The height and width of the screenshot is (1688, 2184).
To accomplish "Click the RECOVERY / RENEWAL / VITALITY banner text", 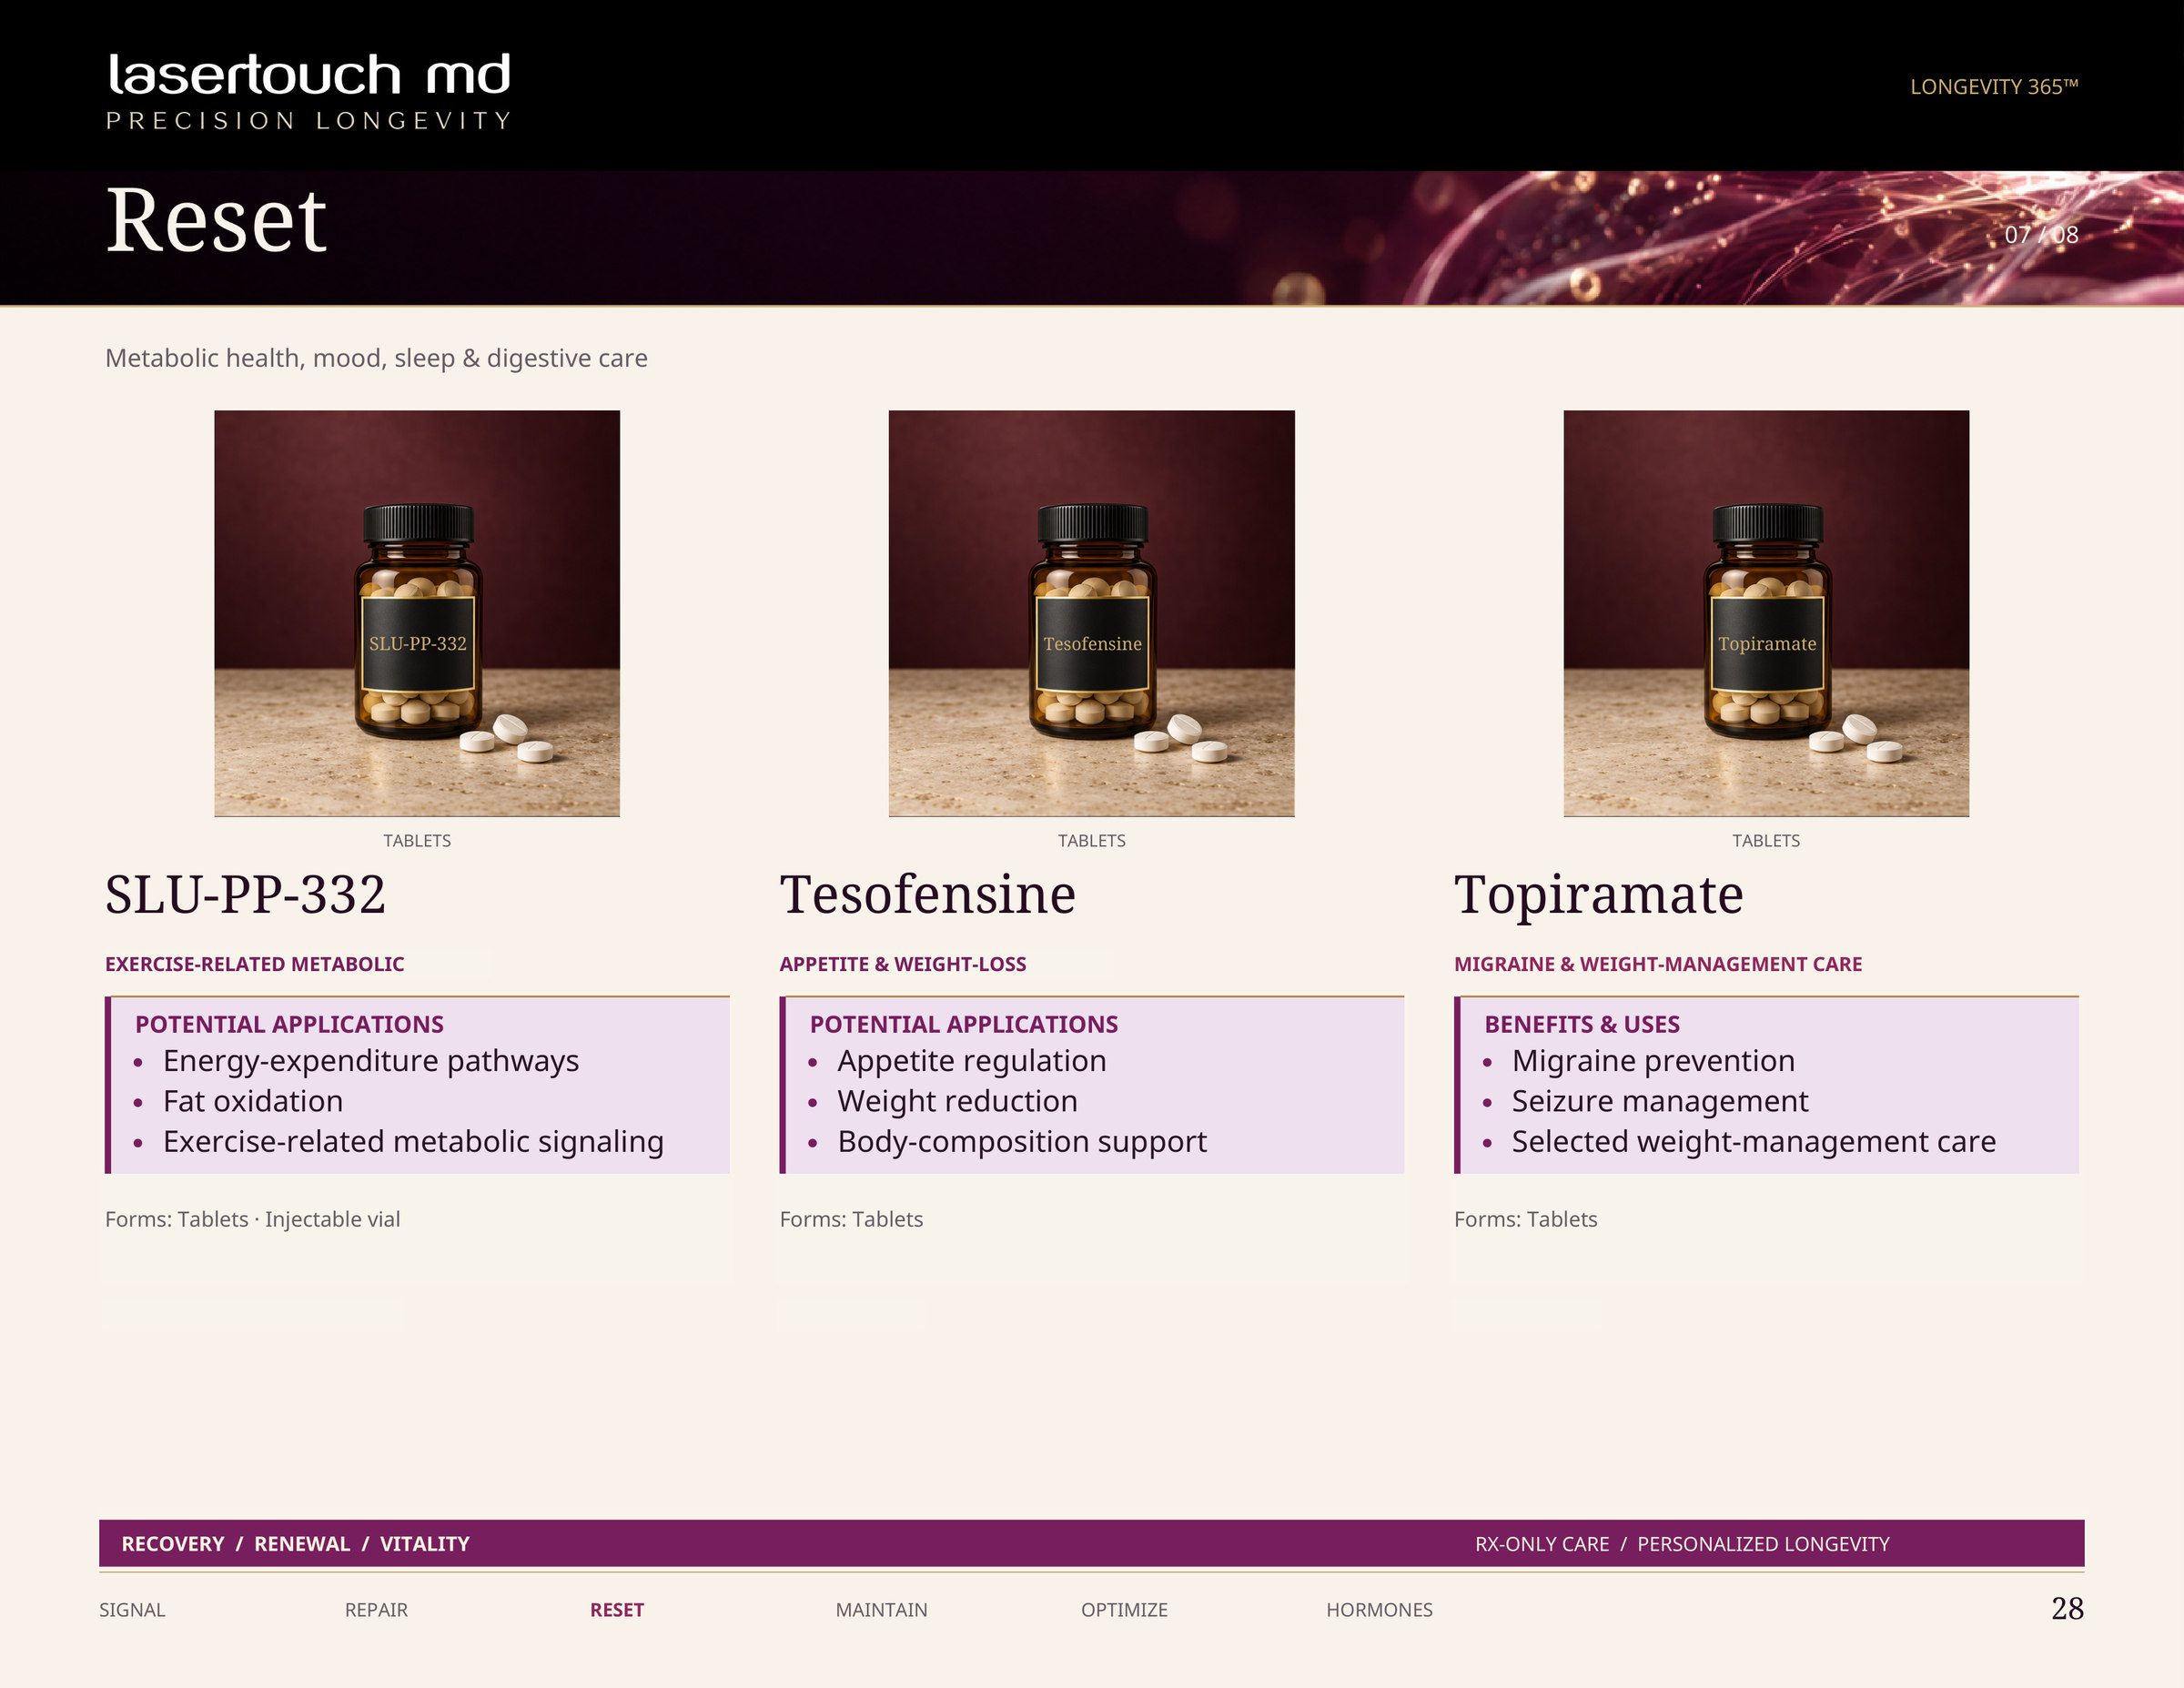I will (x=295, y=1544).
